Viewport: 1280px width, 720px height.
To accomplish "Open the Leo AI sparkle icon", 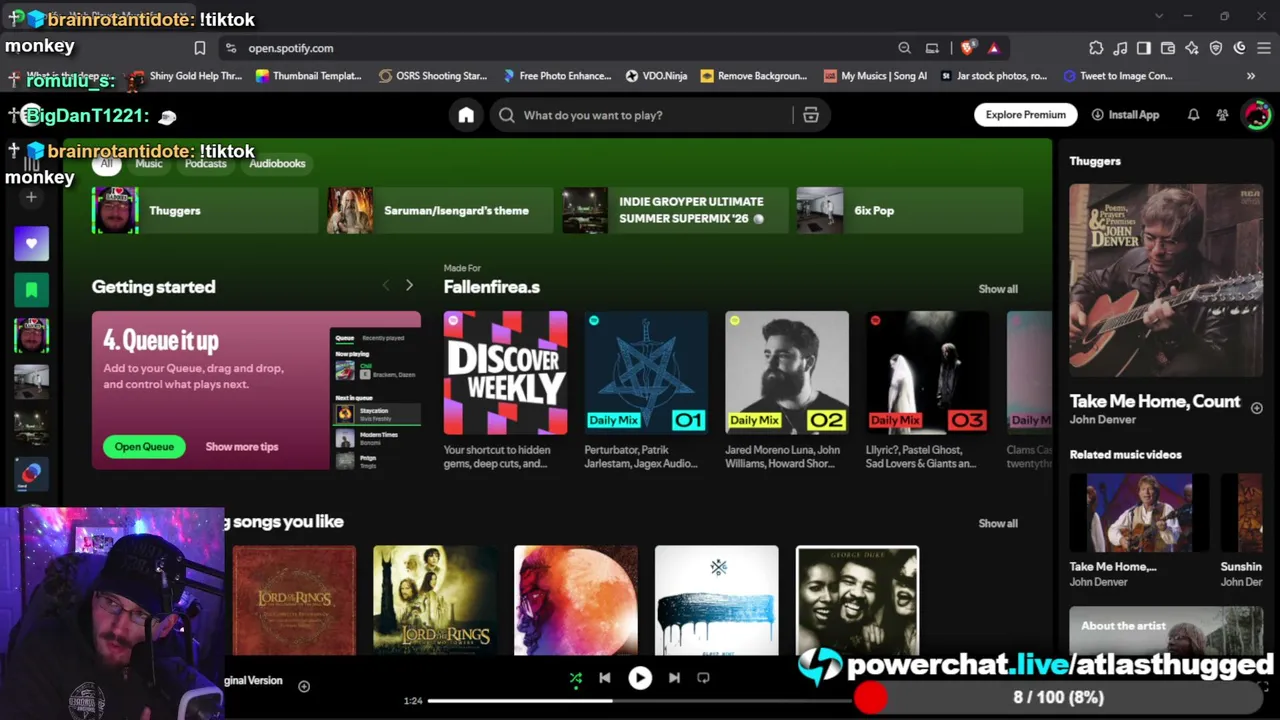I will click(x=1192, y=48).
